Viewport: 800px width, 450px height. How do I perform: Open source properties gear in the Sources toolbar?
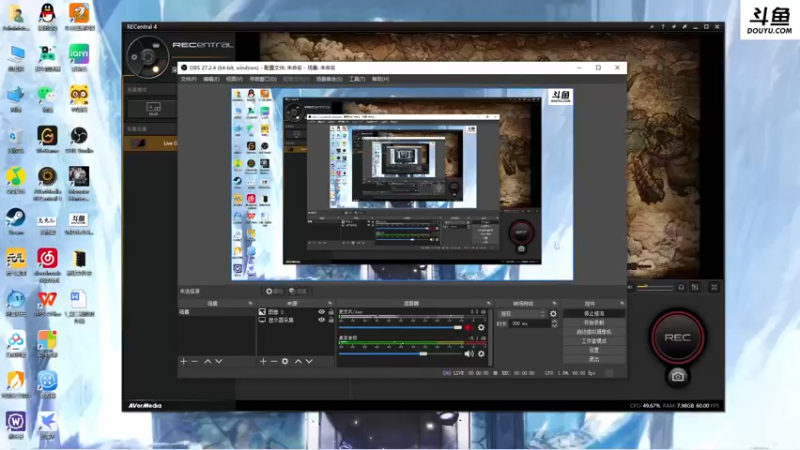(285, 361)
